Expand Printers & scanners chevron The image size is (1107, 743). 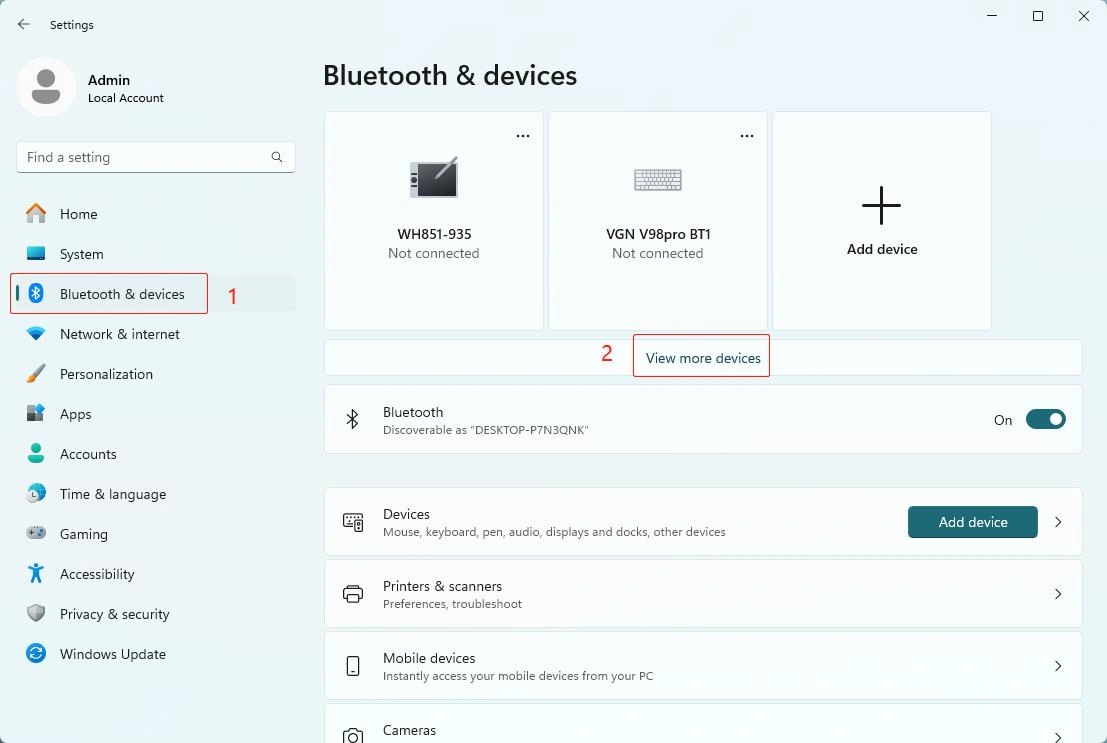coord(1058,594)
